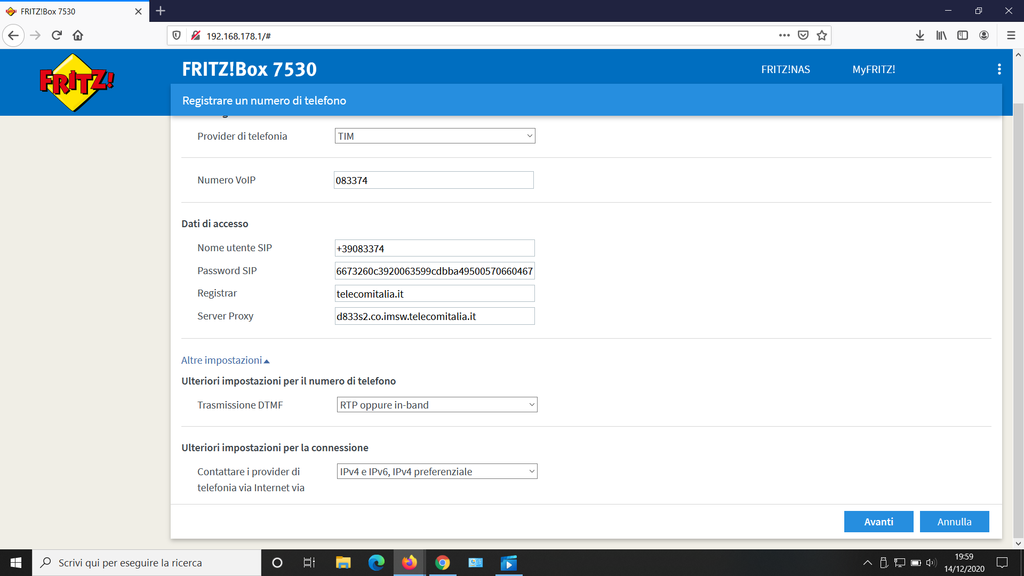Open FRITZ!Box three-dot options menu

[999, 69]
